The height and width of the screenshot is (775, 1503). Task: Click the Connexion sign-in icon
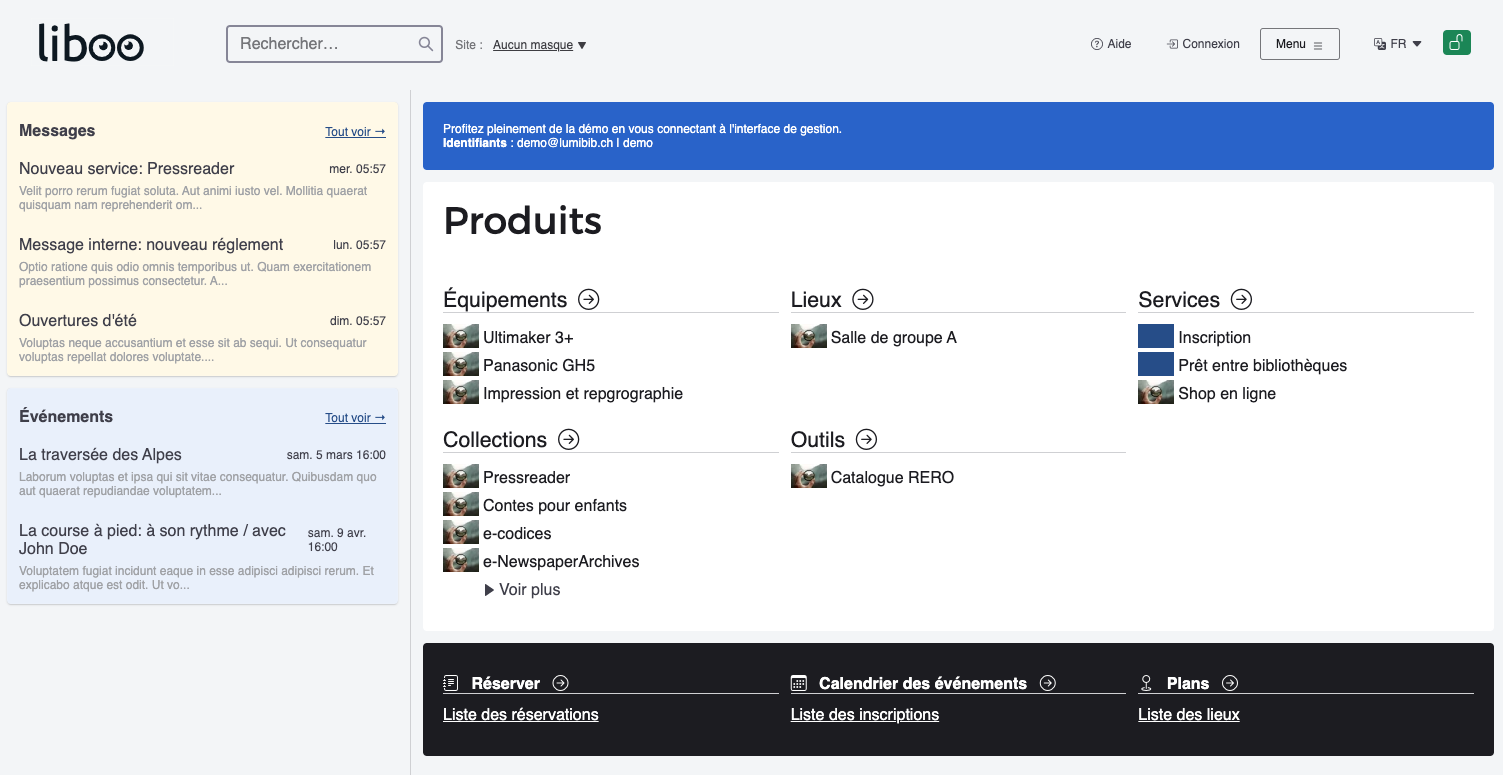[x=1171, y=44]
